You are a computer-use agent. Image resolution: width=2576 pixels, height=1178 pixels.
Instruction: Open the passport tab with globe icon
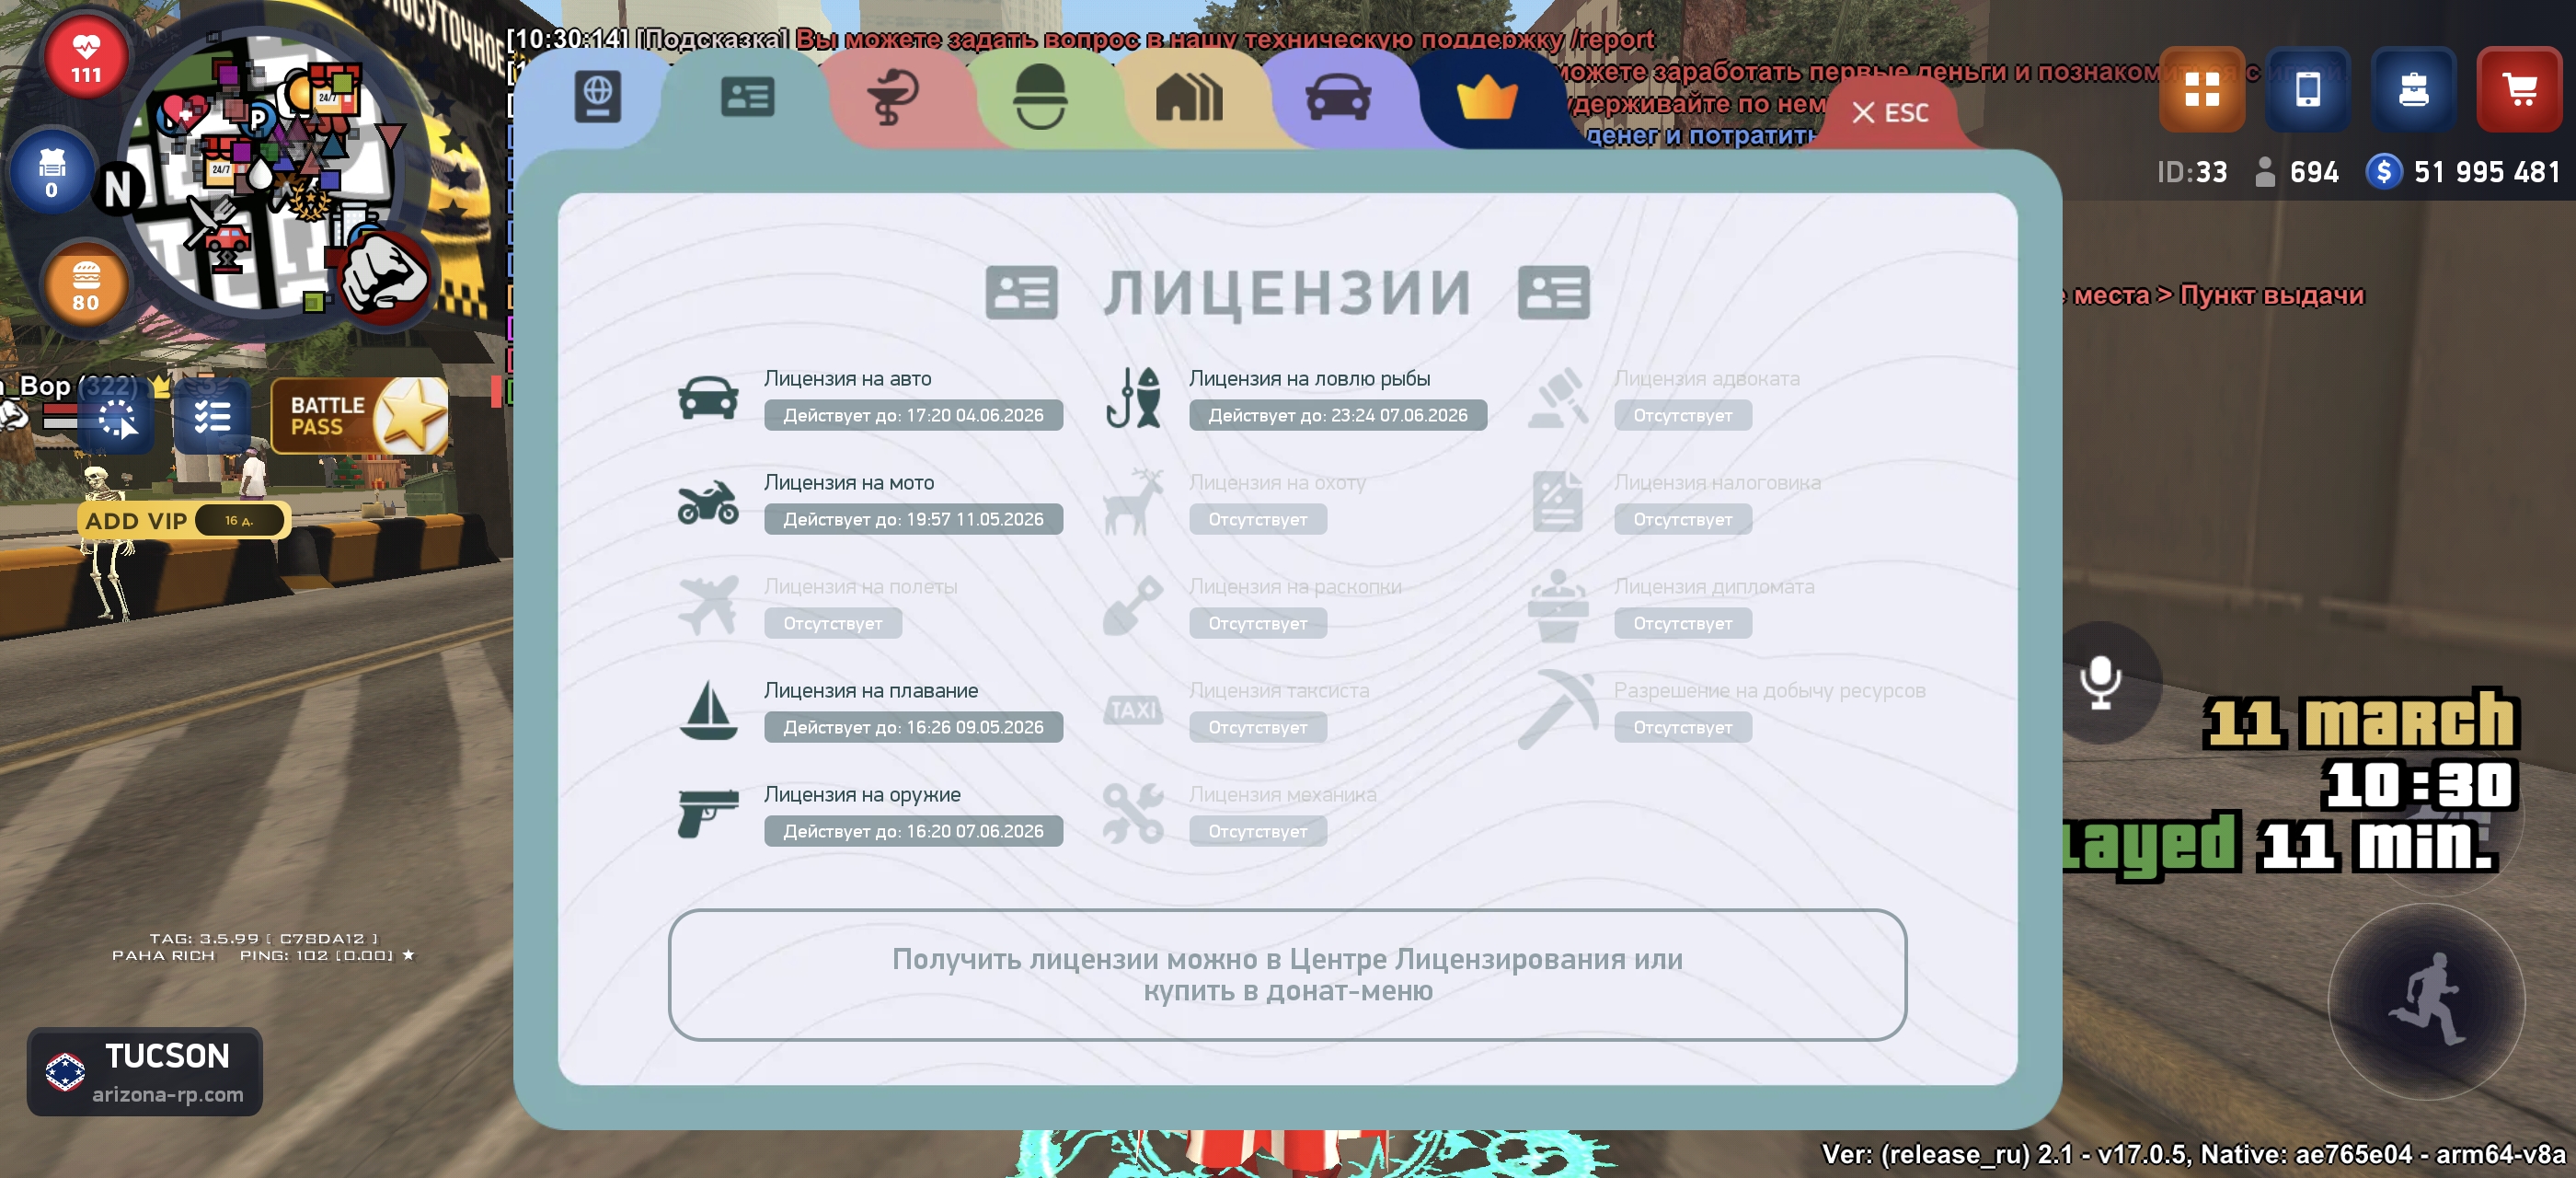pos(597,98)
